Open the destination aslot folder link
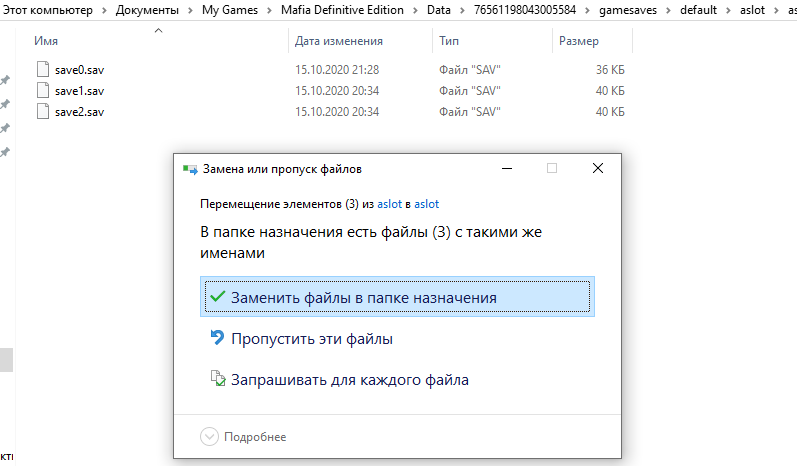Viewport: 797px width, 466px height. [x=427, y=203]
